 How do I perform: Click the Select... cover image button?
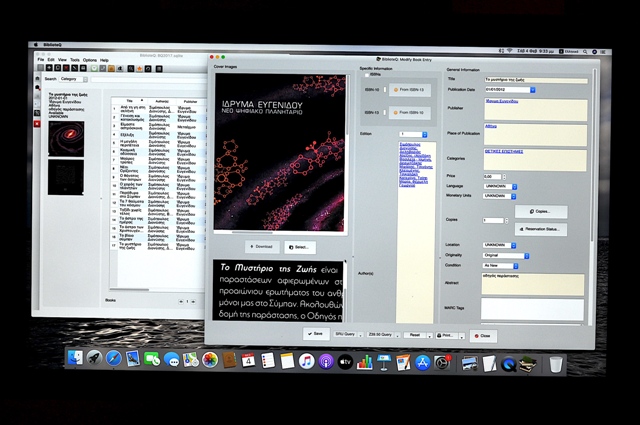coord(300,246)
